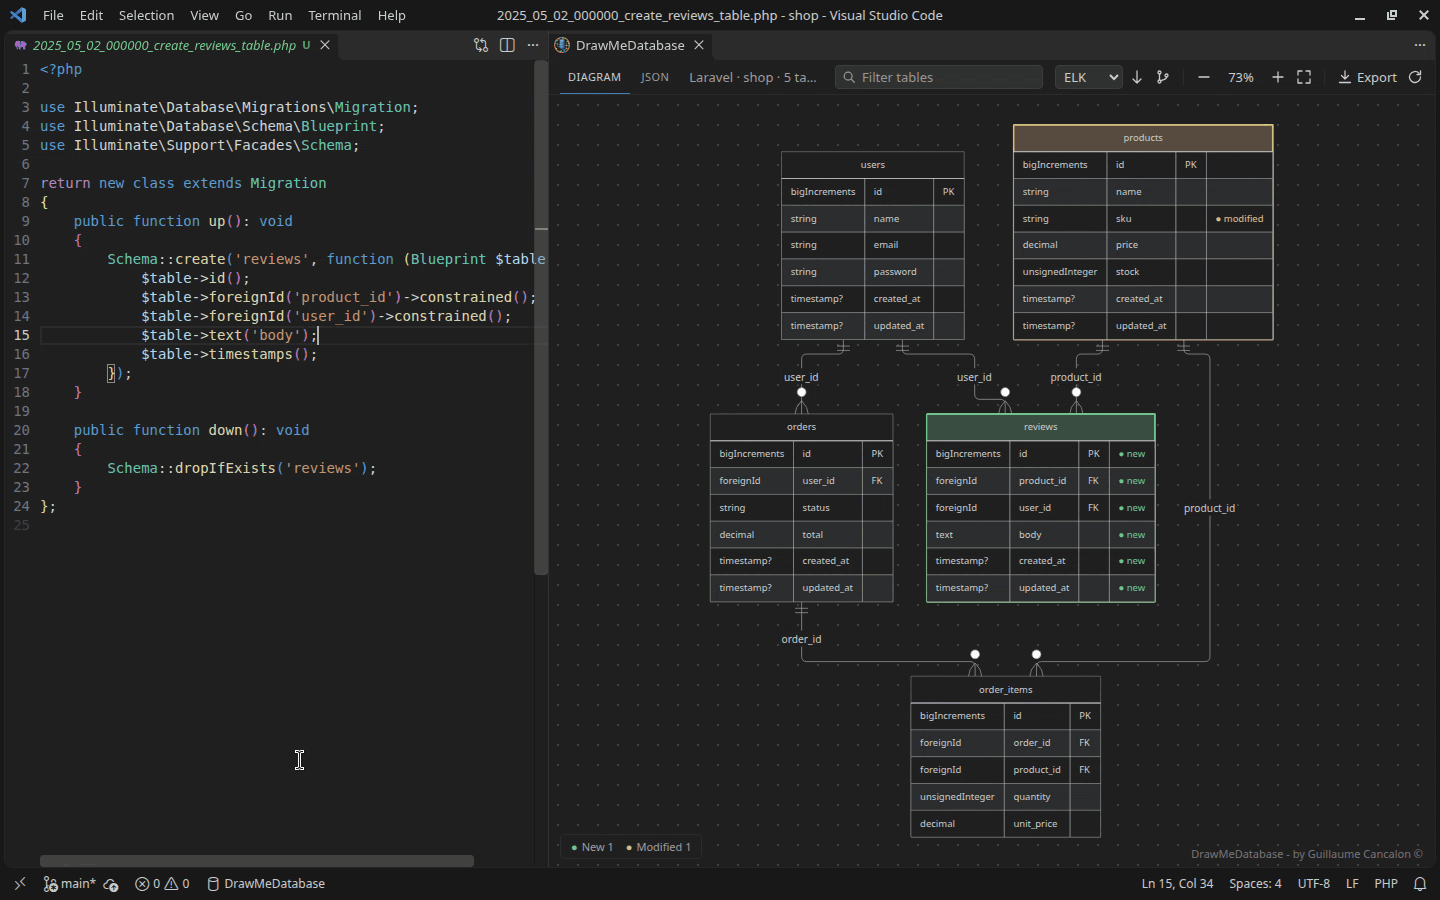Publish changes with the cloud sync icon

point(111,884)
